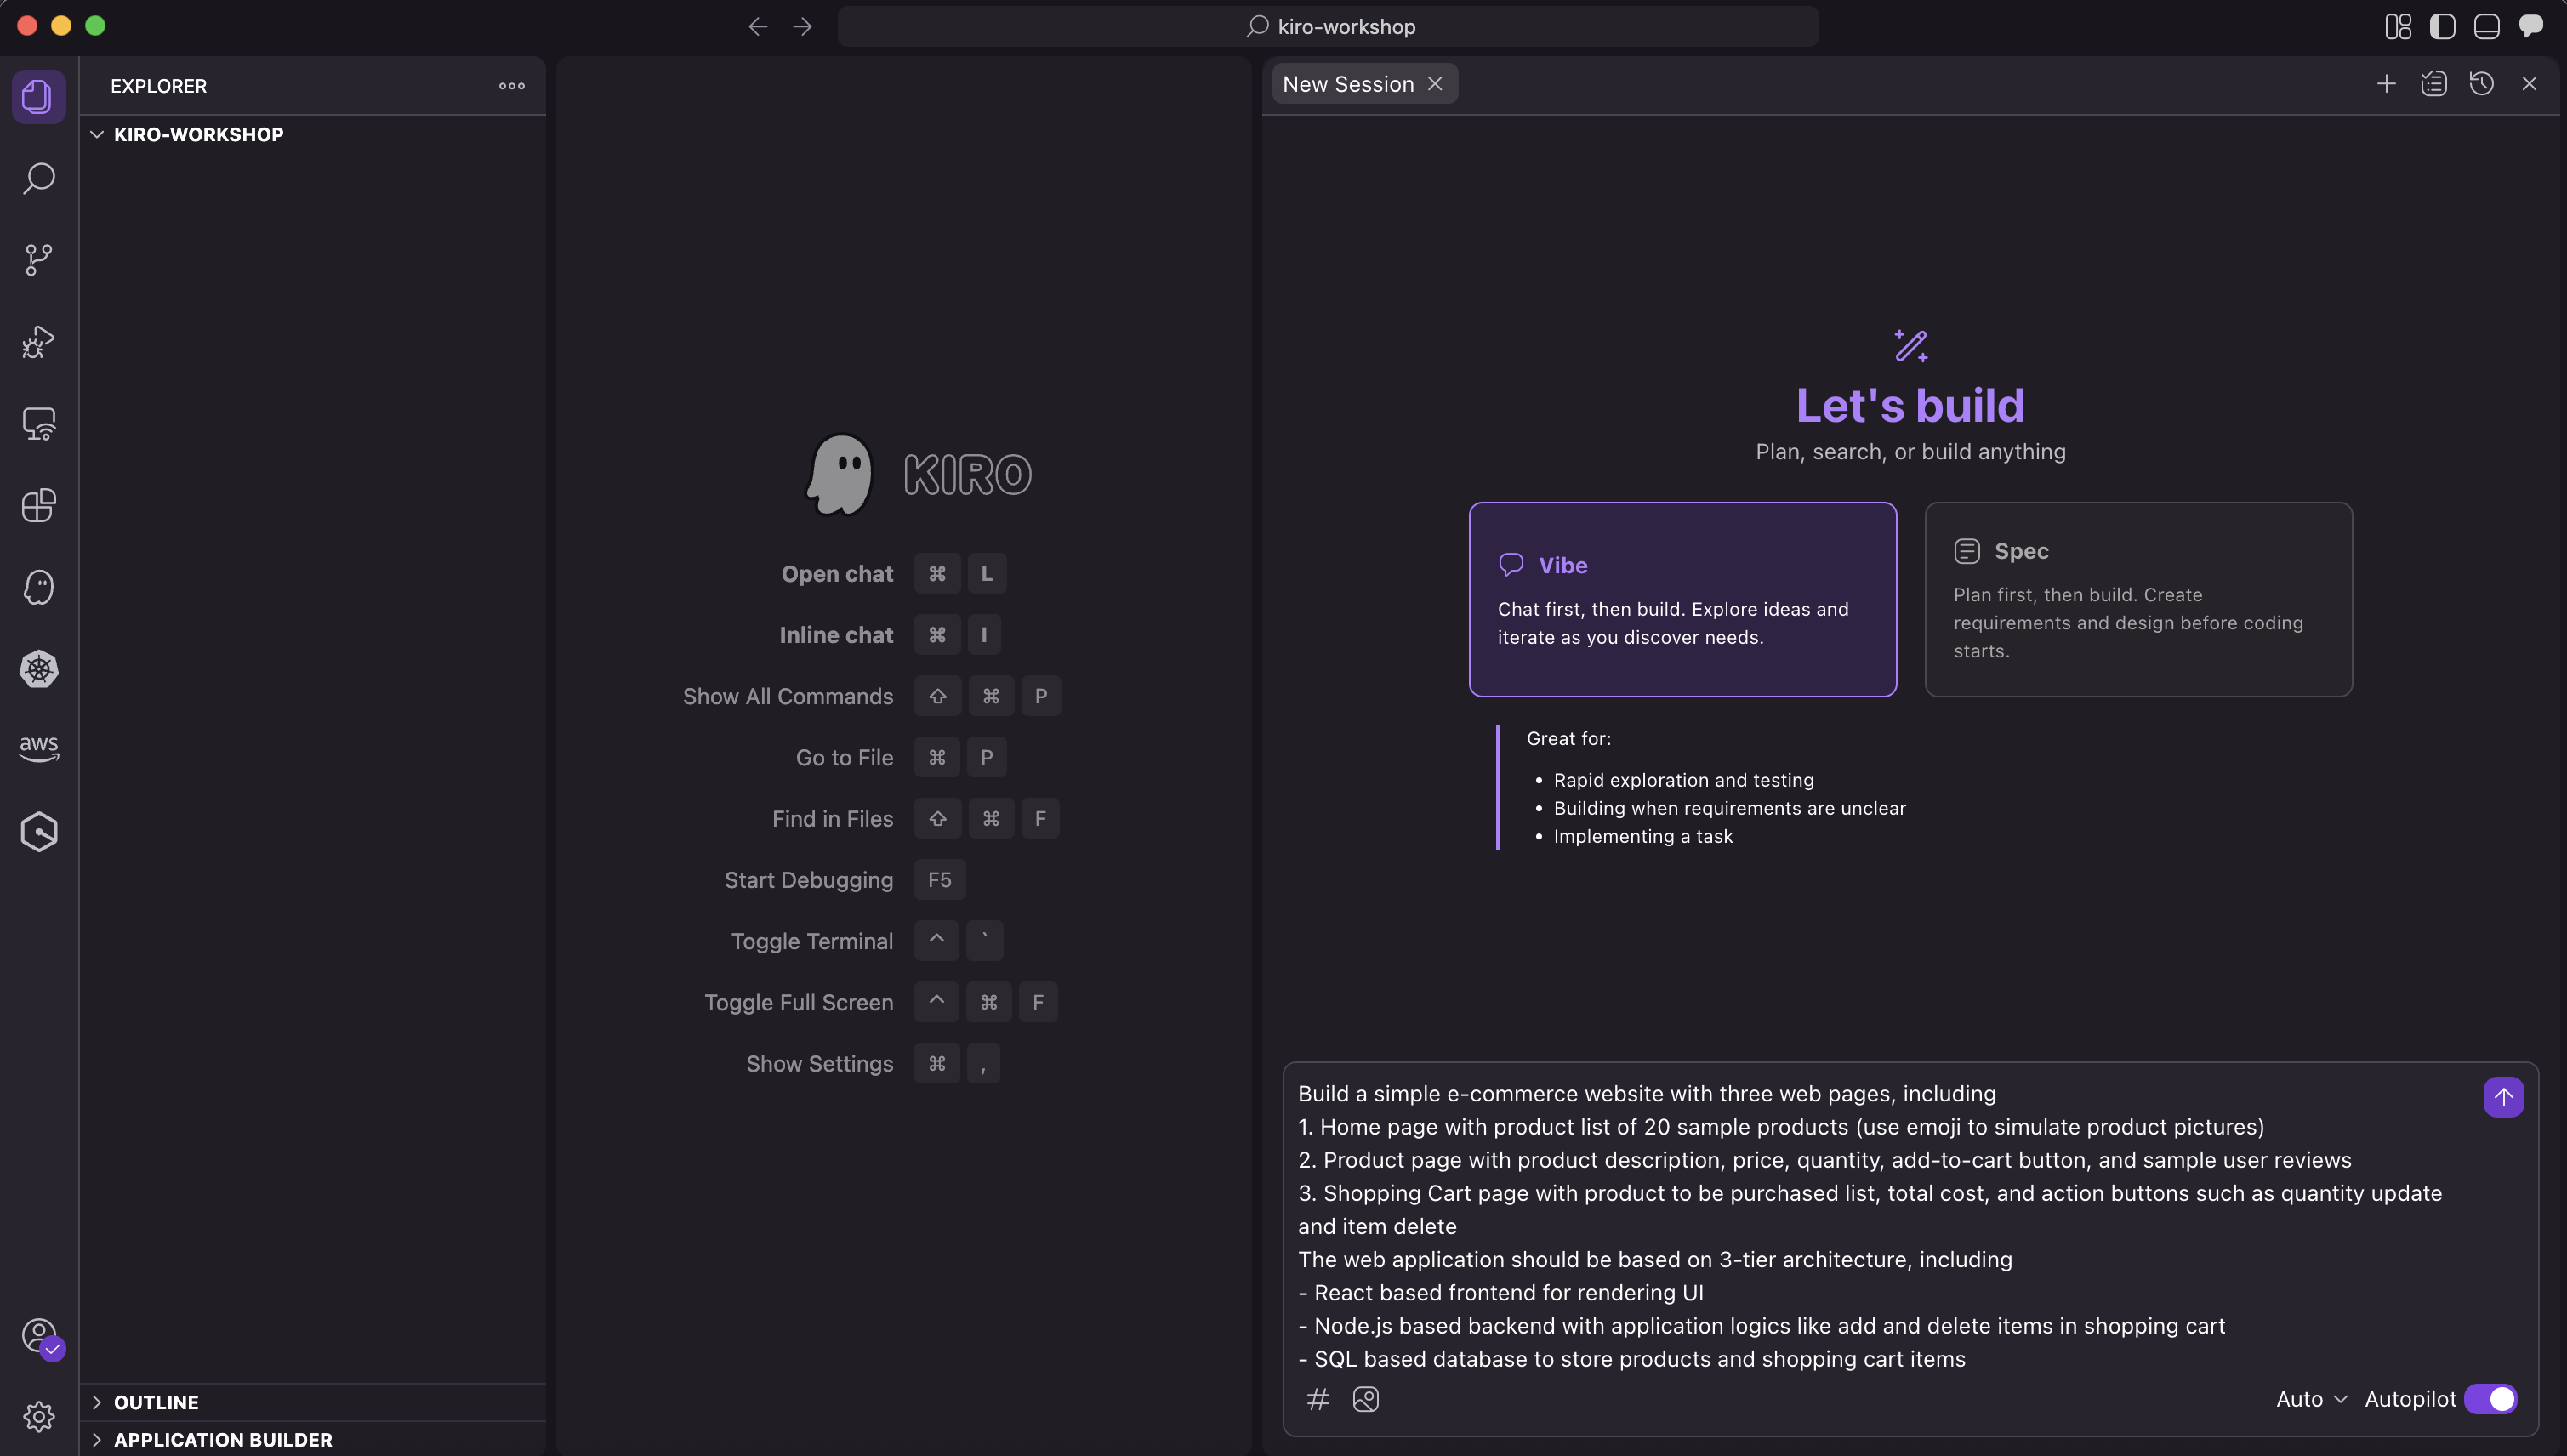Open Remote Explorer monitor icon
Viewport: 2567px width, 1456px height.
coord(38,424)
